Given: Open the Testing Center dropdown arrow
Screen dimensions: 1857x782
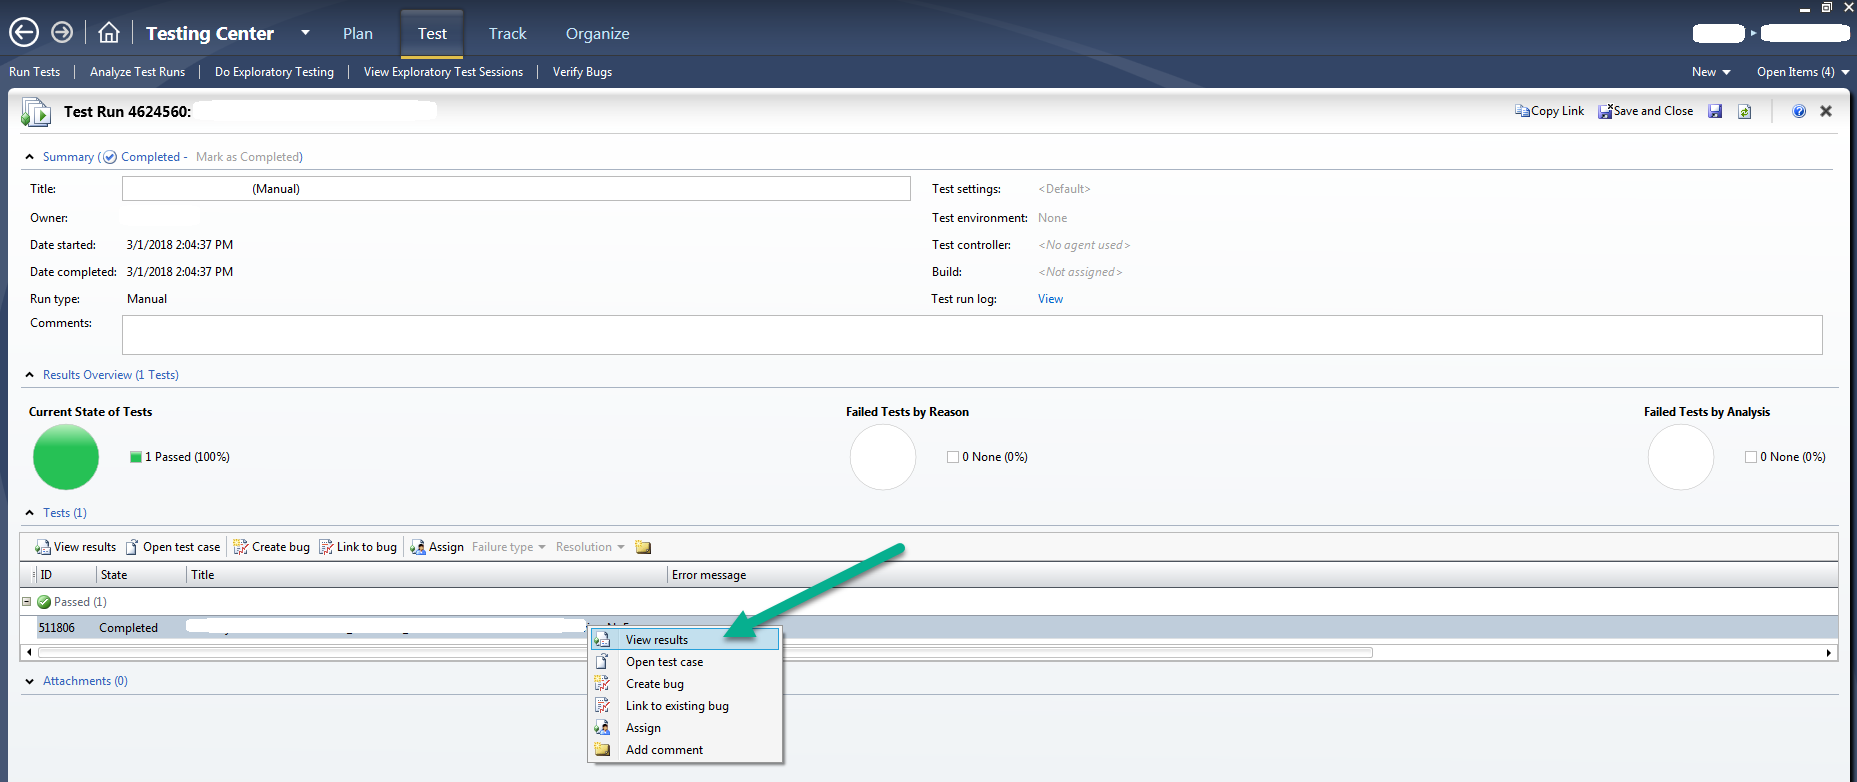Looking at the screenshot, I should (x=305, y=33).
